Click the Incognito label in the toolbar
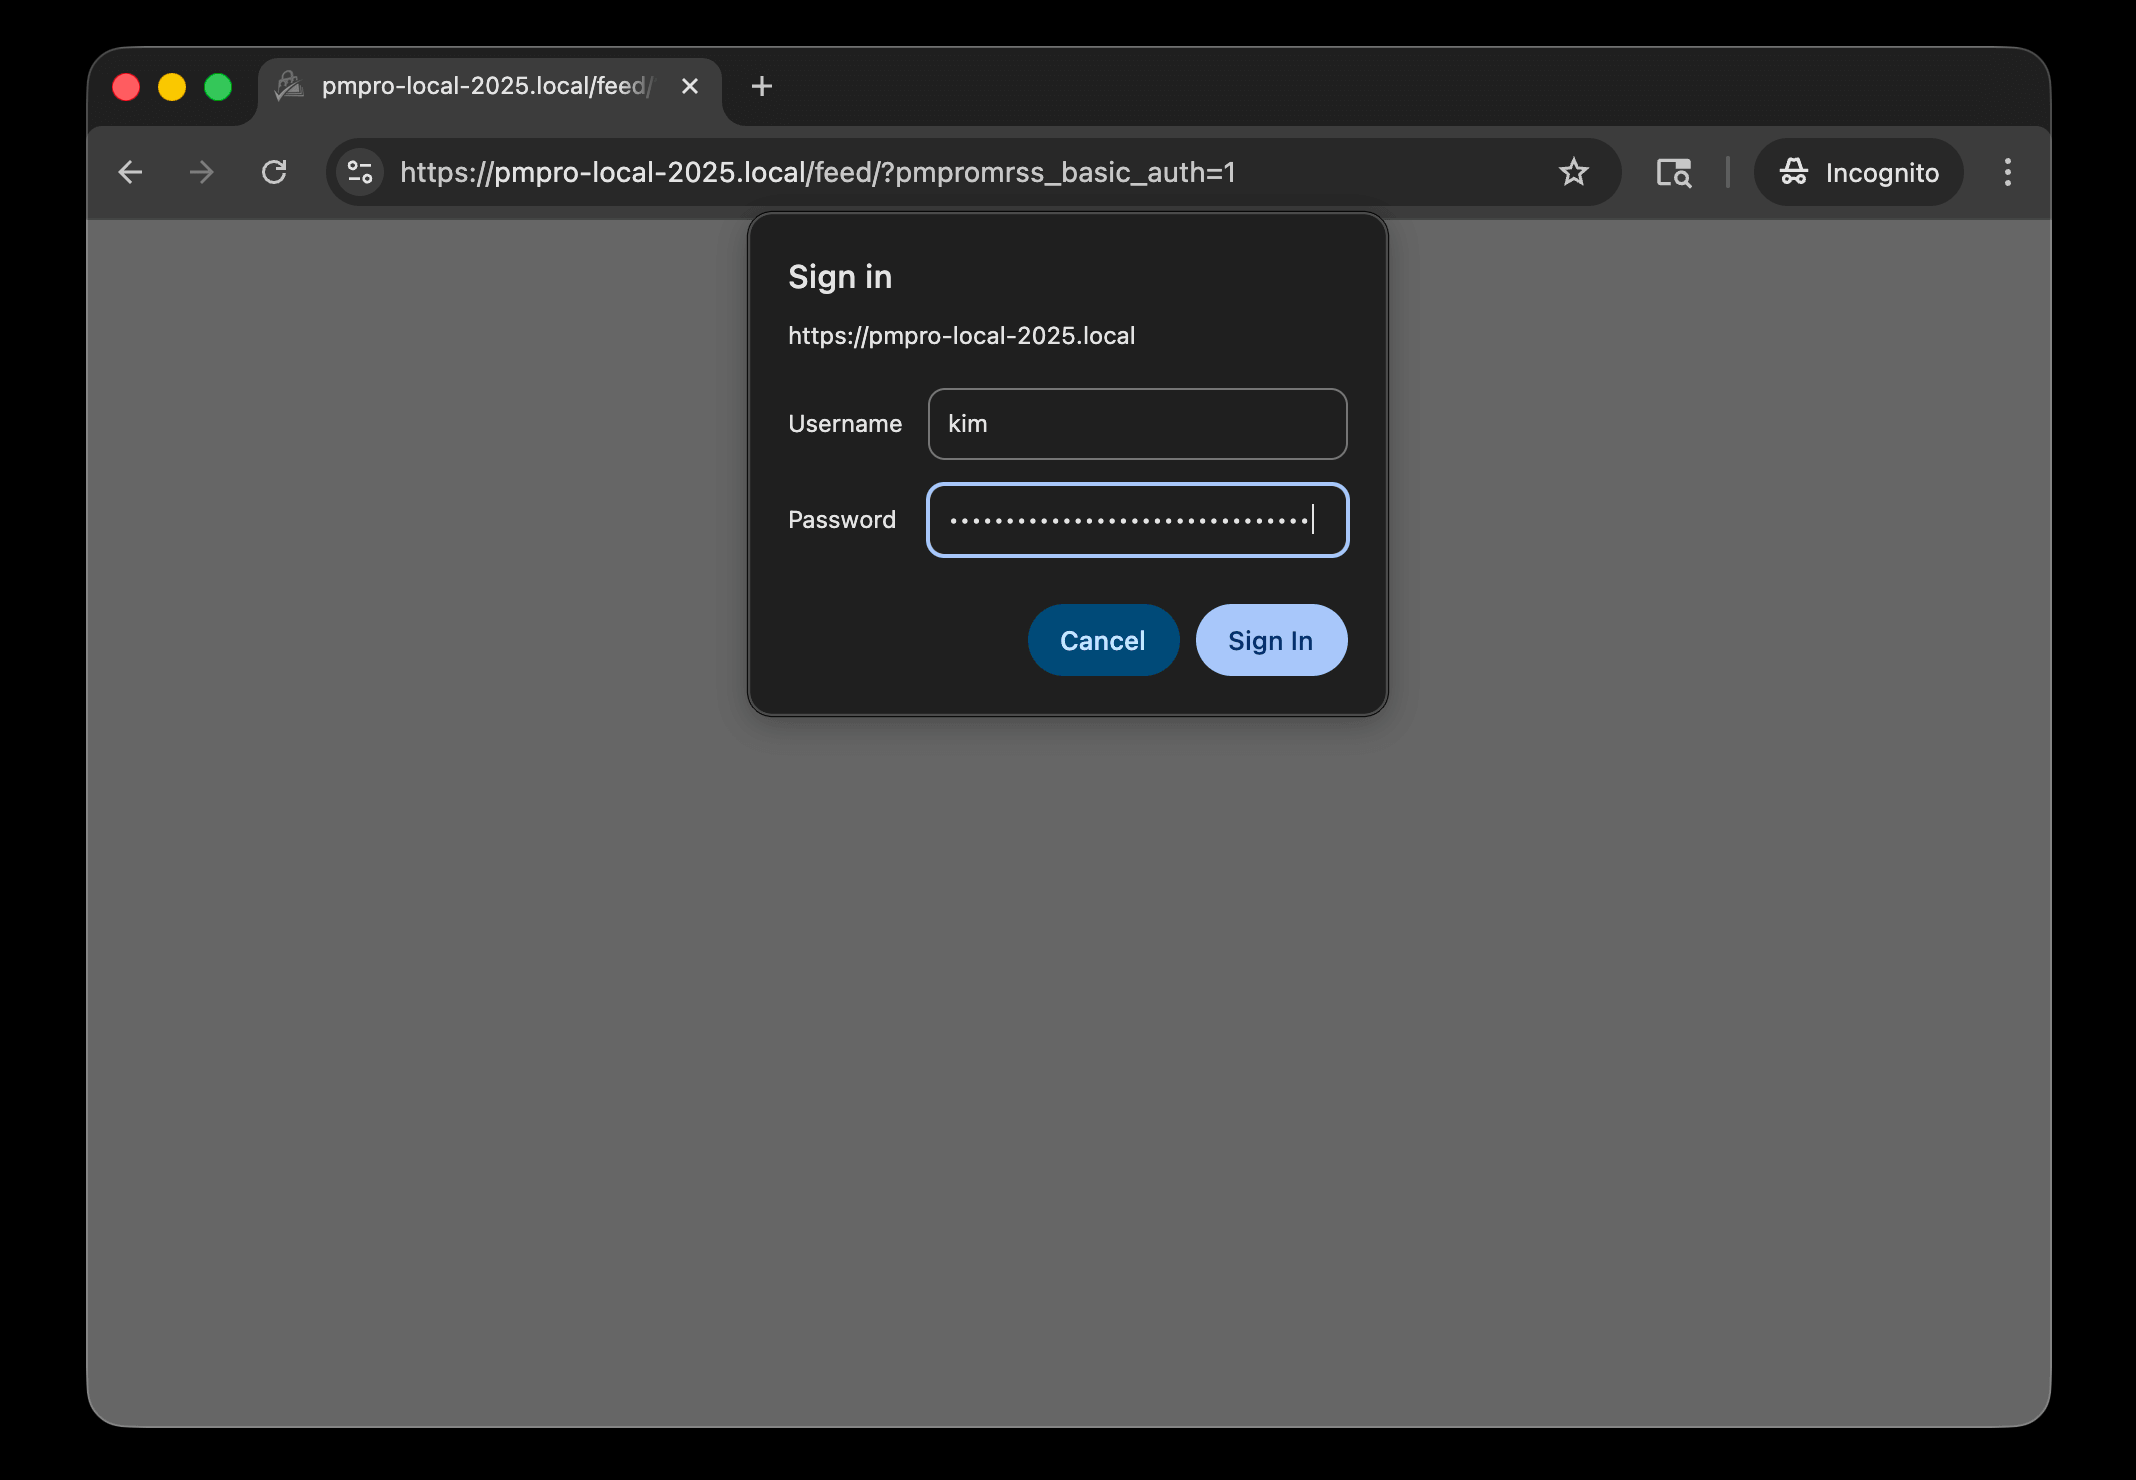 pyautogui.click(x=1883, y=172)
